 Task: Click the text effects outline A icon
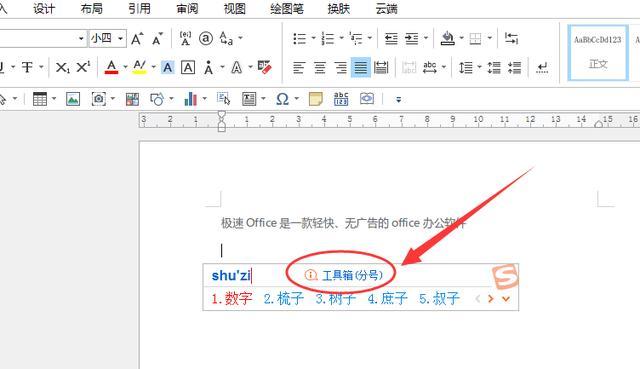237,67
